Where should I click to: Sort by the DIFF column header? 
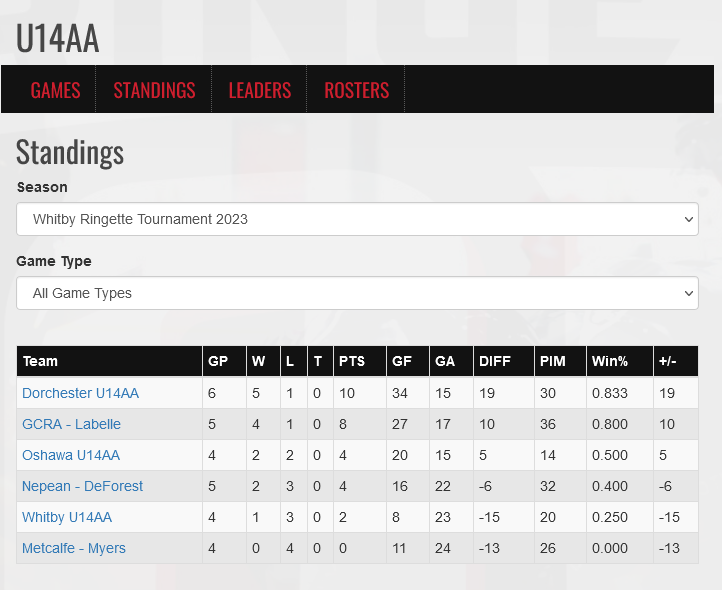point(495,361)
